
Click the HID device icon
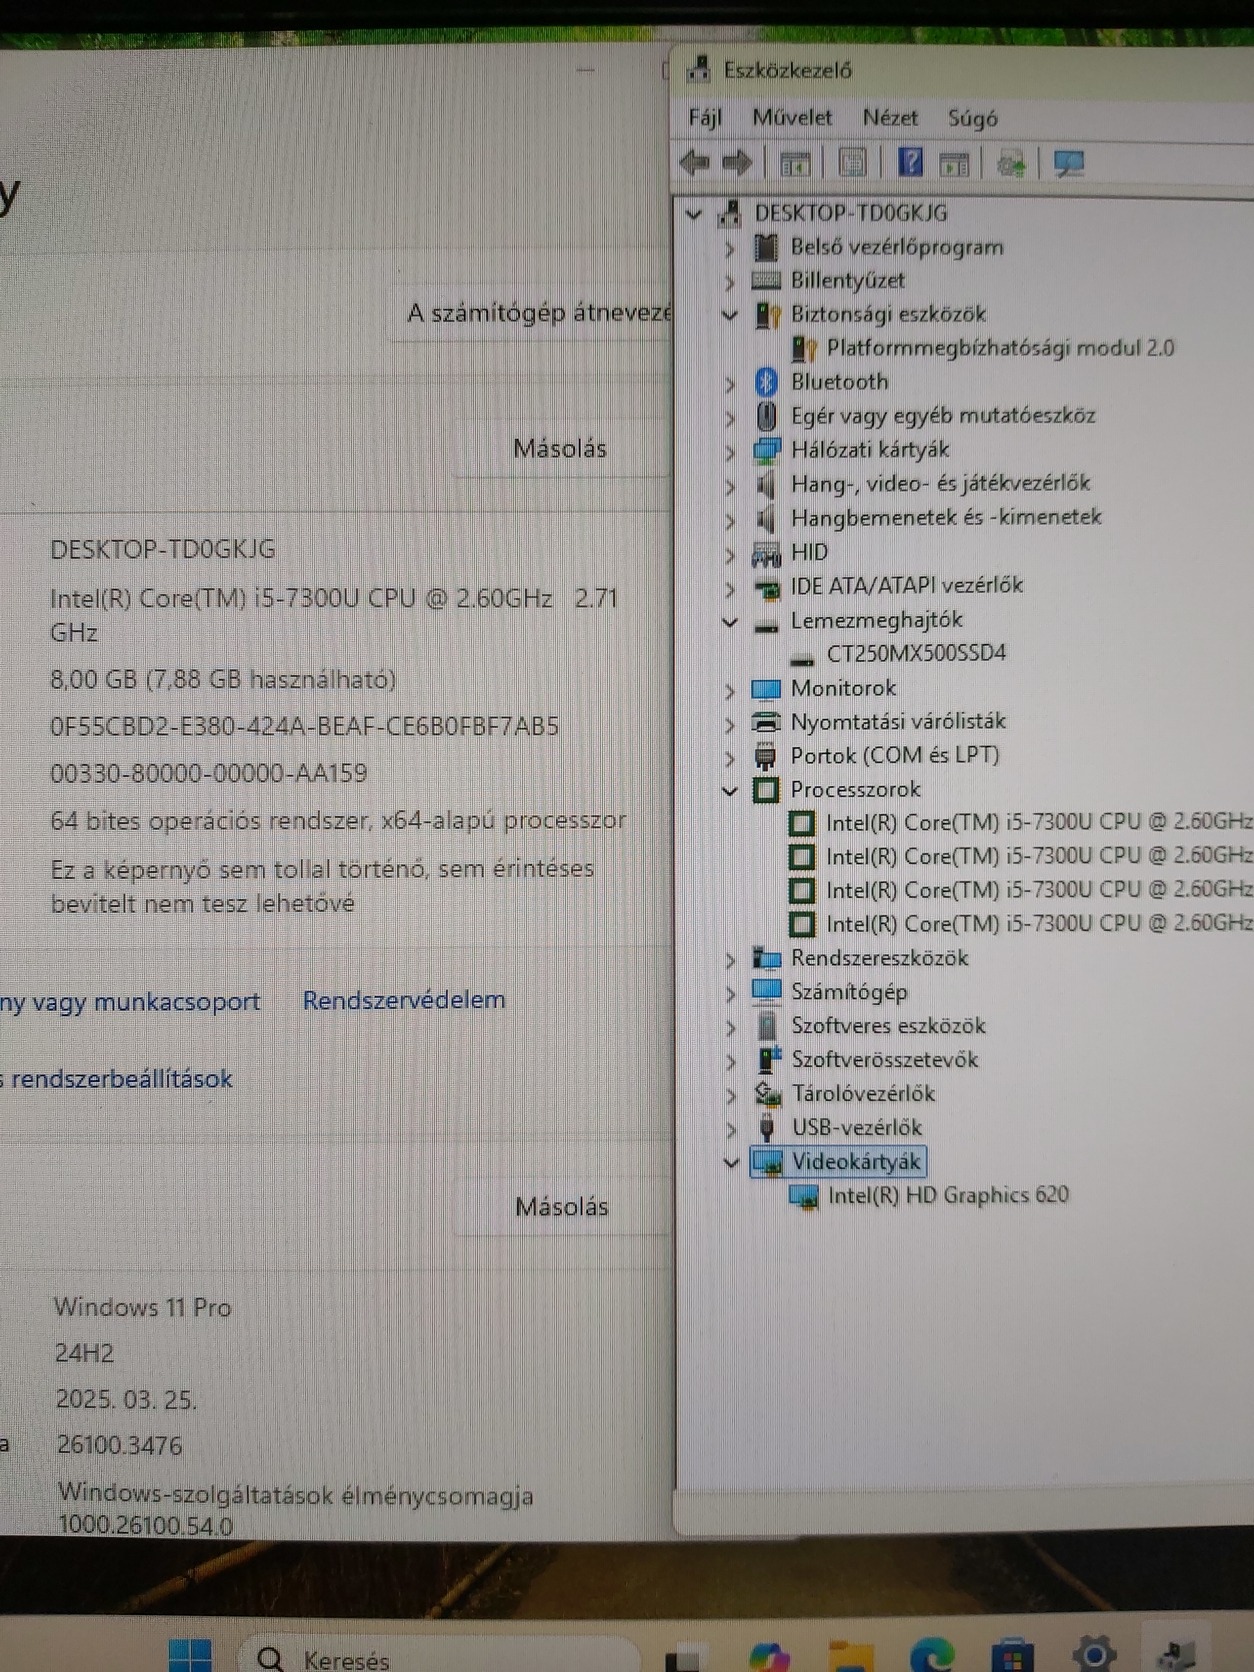point(766,553)
